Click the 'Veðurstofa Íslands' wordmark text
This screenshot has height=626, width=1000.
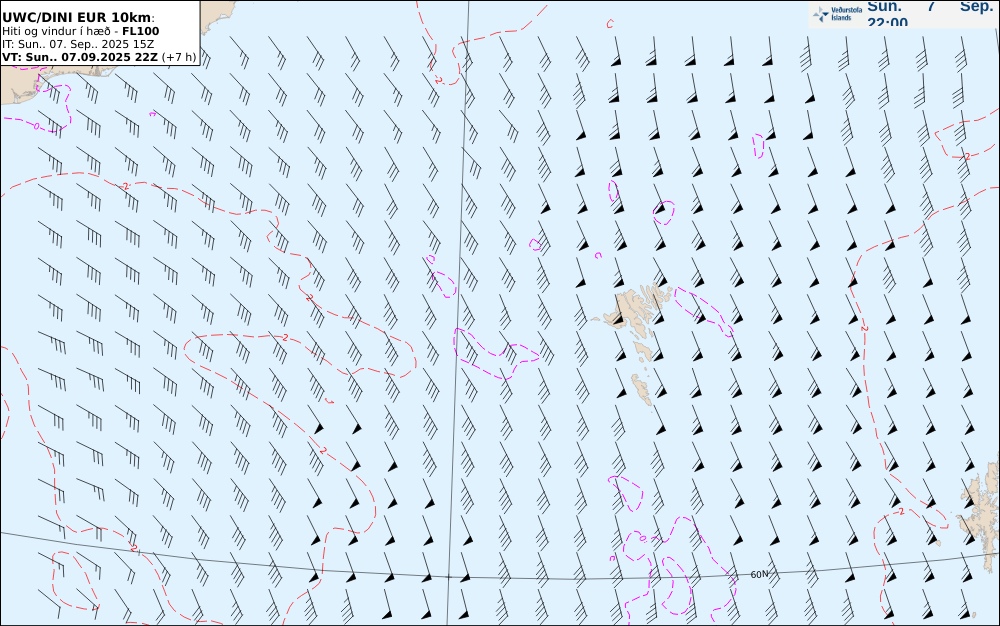pos(847,14)
